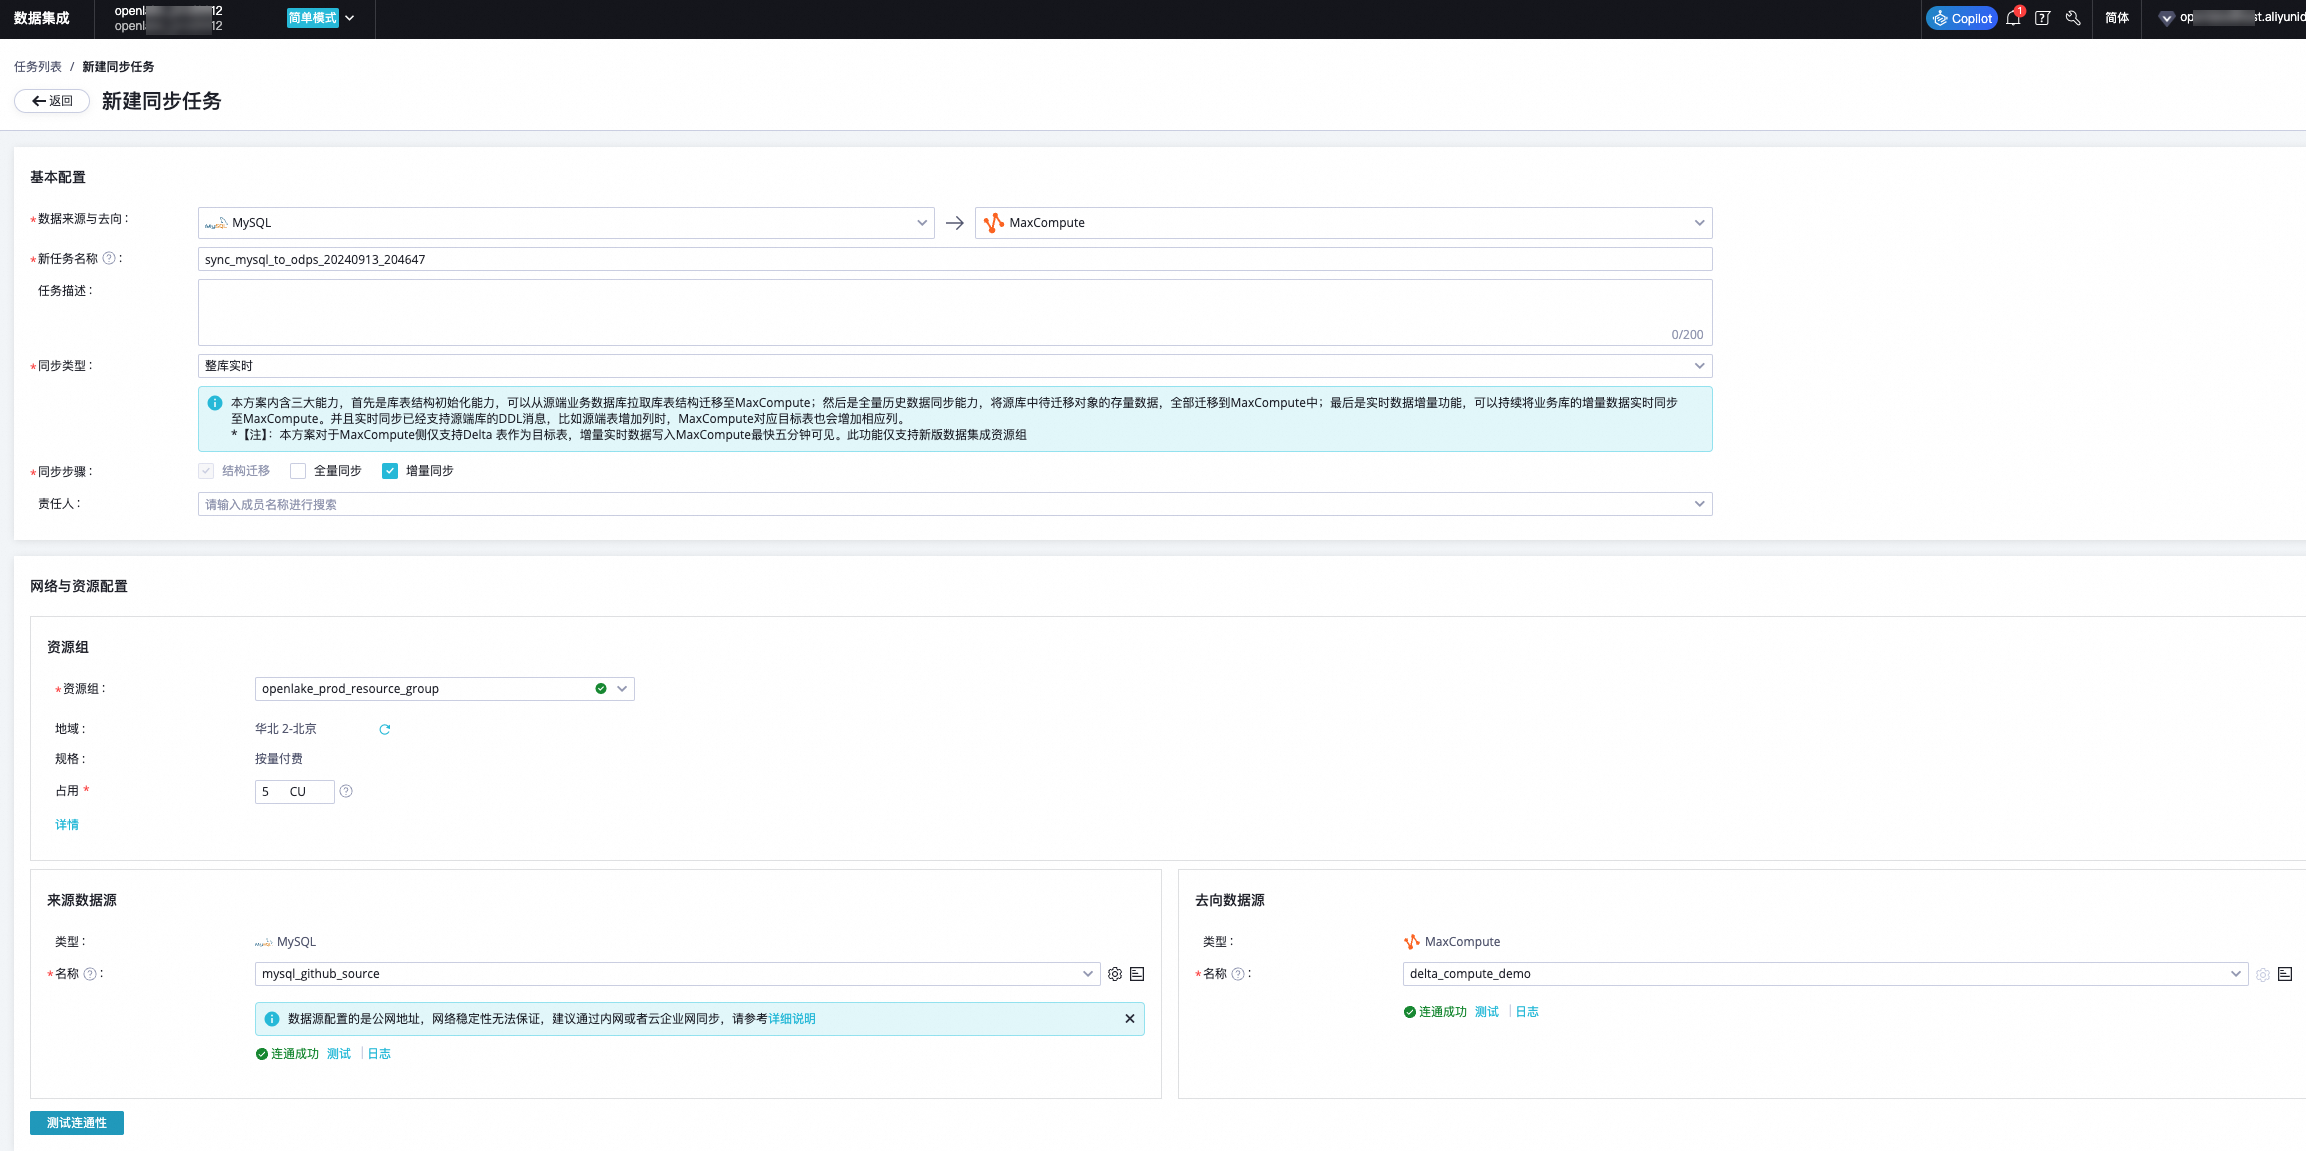Show help for destination 名称

(x=1238, y=974)
